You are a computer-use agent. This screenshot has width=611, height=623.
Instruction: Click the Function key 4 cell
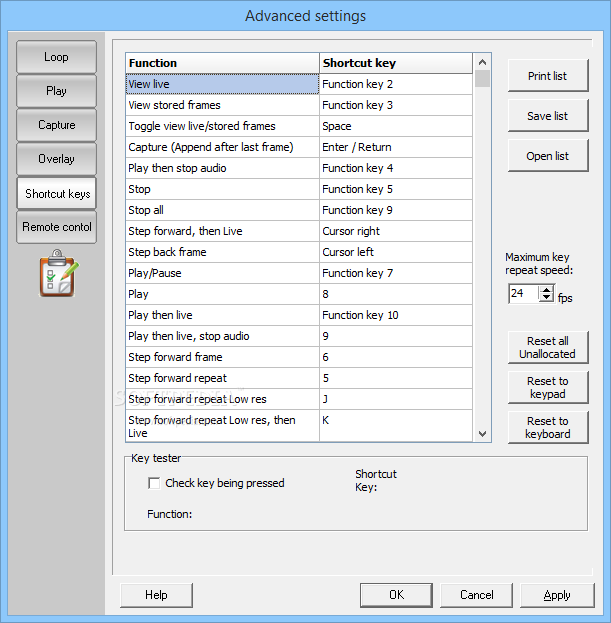[x=396, y=168]
